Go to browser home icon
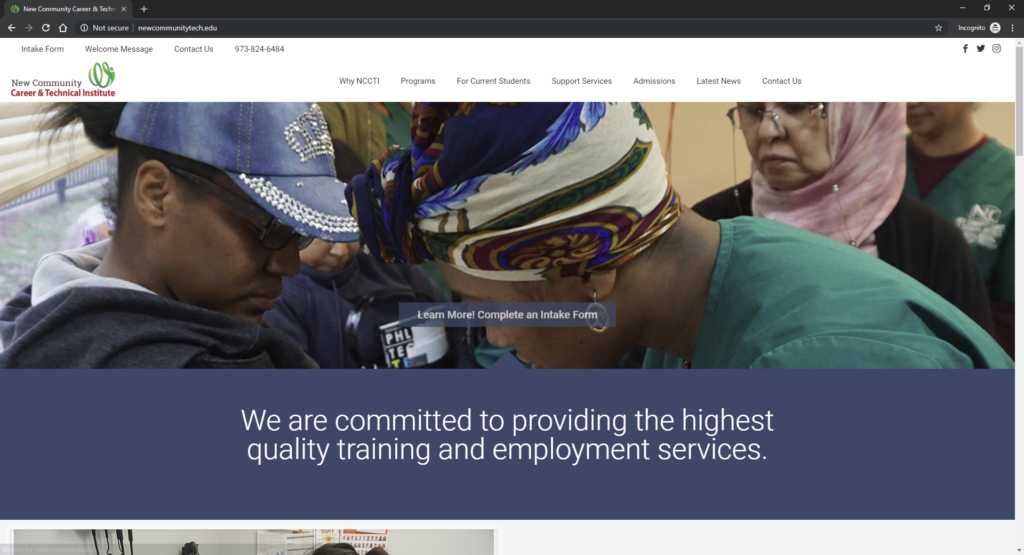Image resolution: width=1024 pixels, height=555 pixels. (x=63, y=28)
